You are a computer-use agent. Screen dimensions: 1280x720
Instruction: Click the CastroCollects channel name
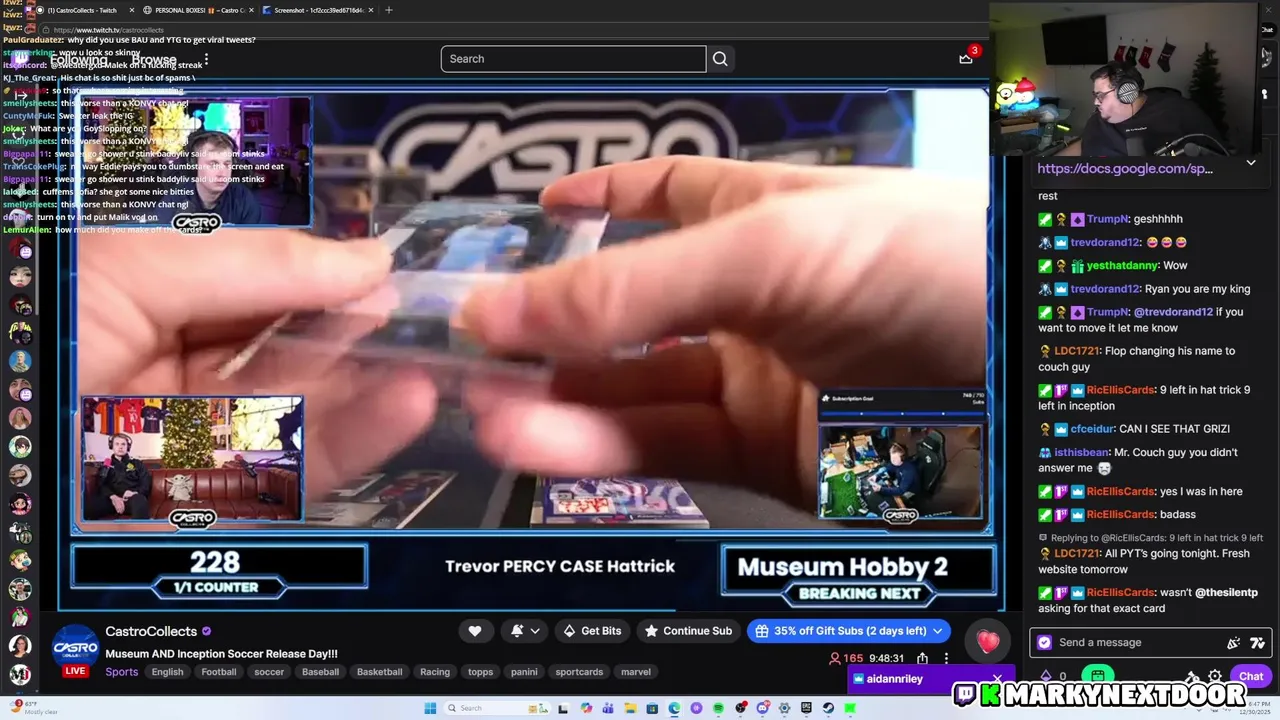point(151,632)
